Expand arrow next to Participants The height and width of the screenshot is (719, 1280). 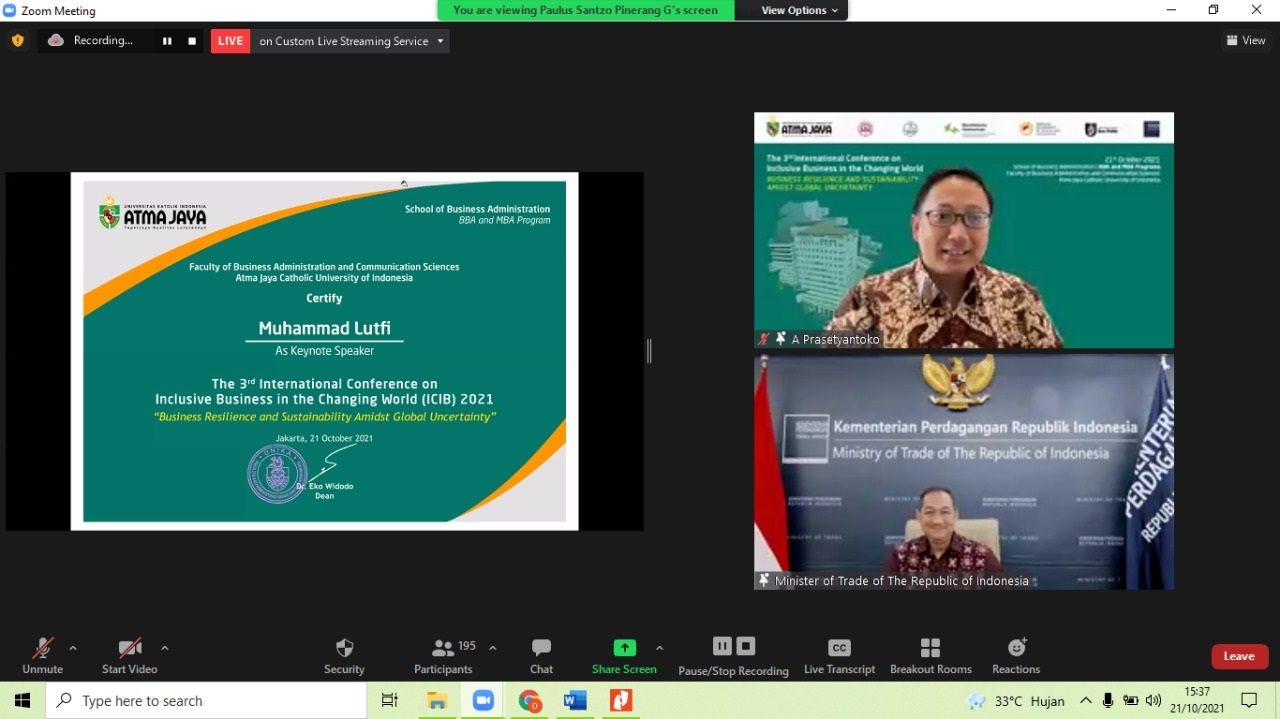(x=493, y=648)
